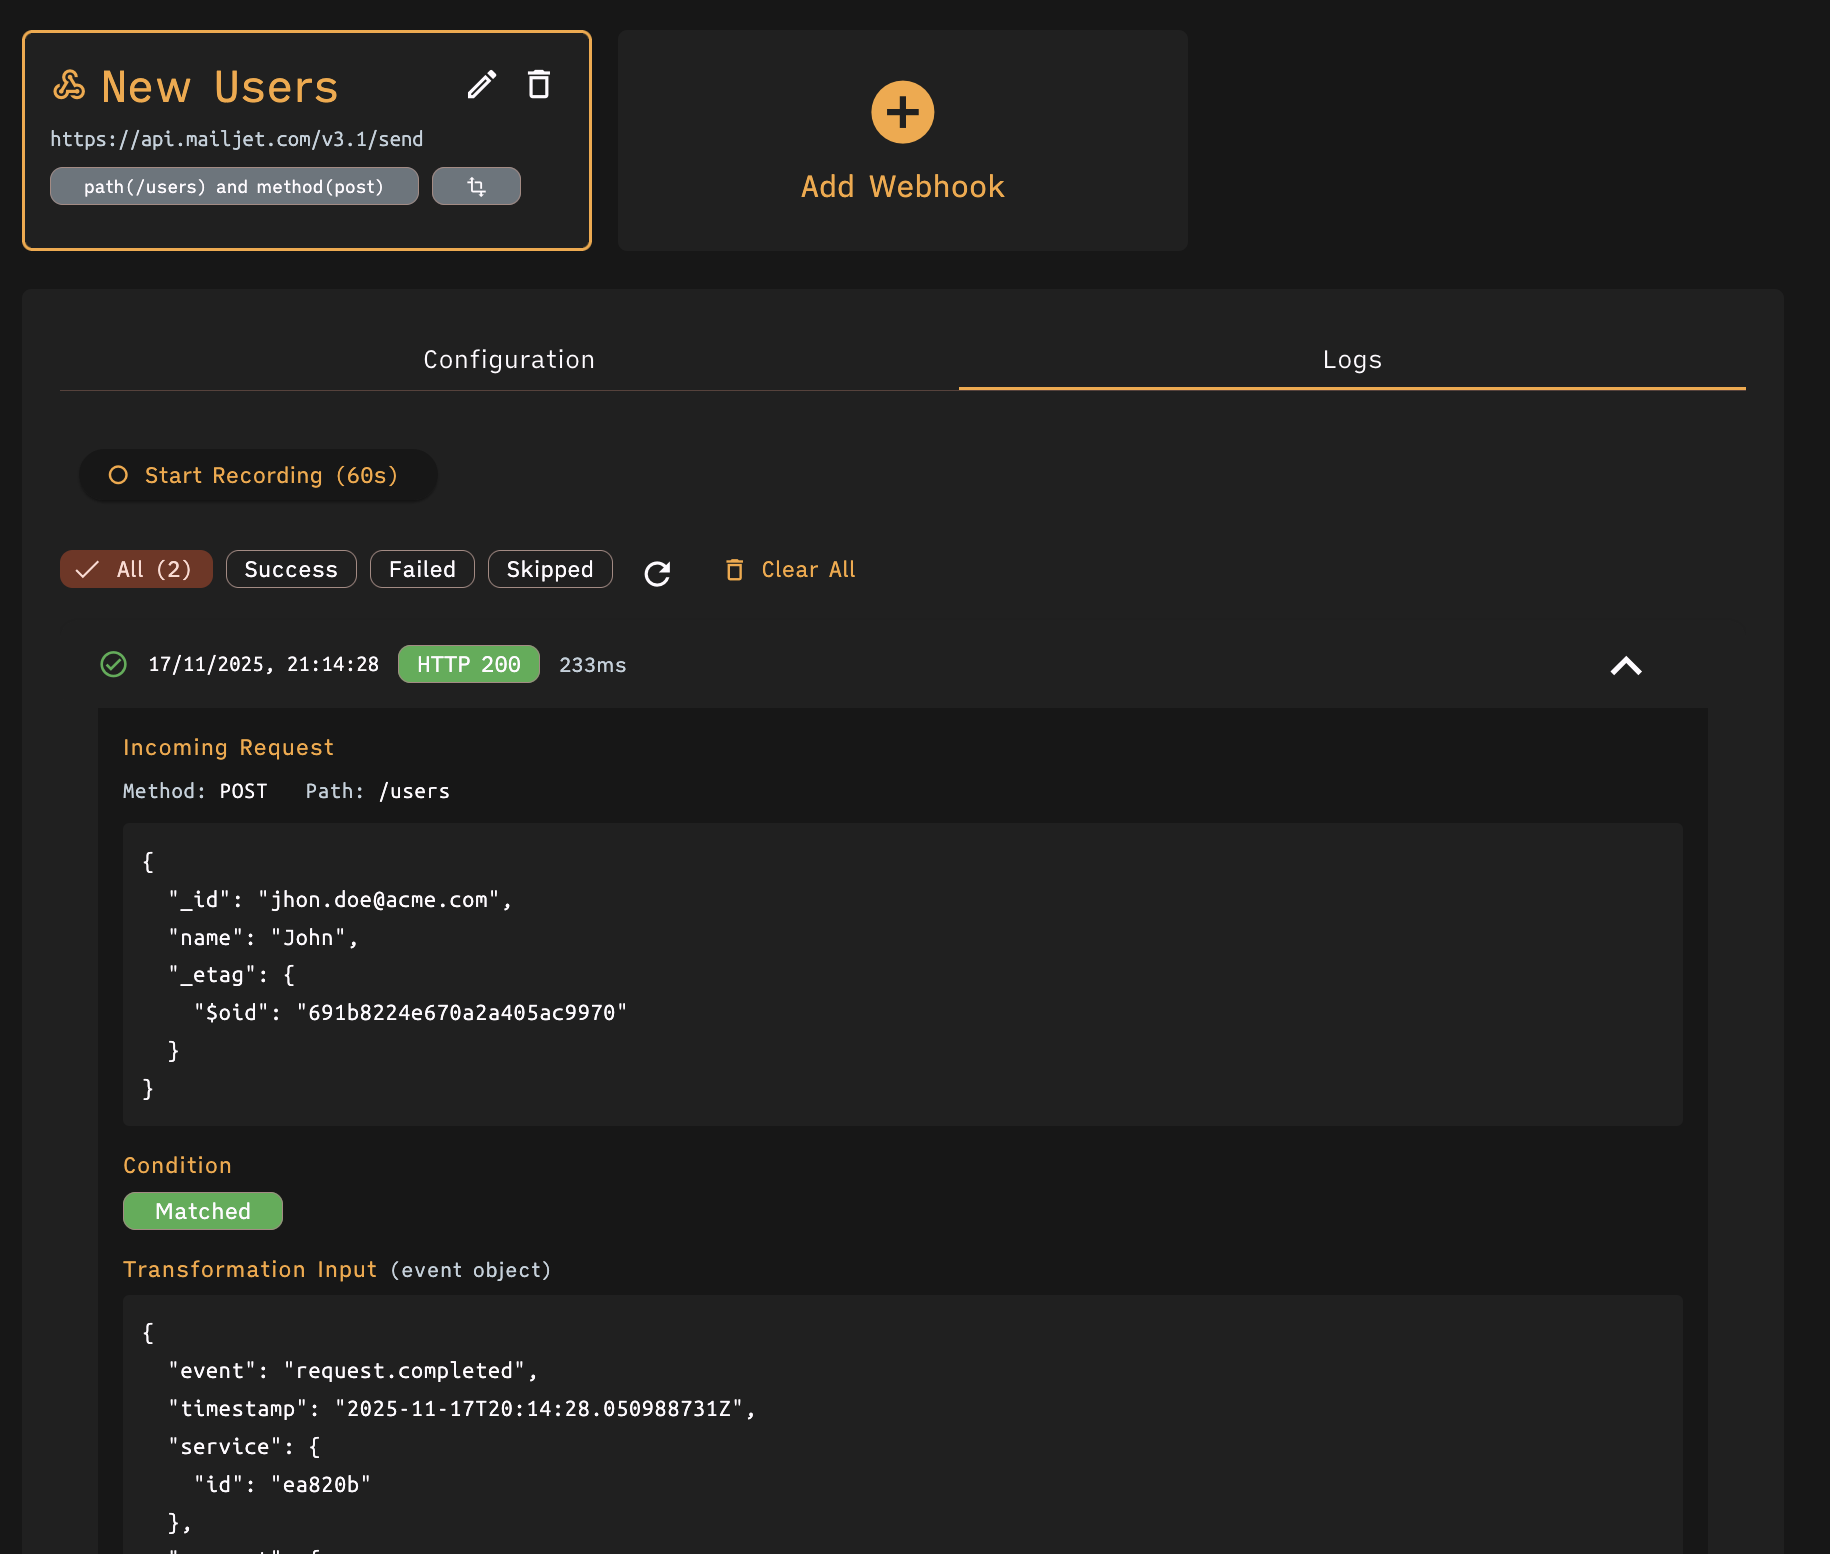
Task: Click the webhook chain icon beside New Users
Action: coord(69,87)
